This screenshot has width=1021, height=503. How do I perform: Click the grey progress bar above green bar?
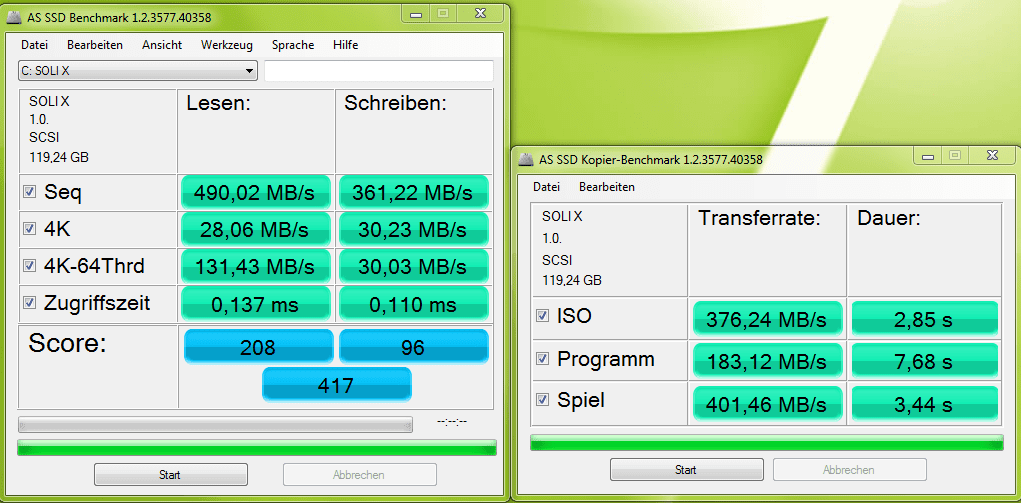(216, 425)
